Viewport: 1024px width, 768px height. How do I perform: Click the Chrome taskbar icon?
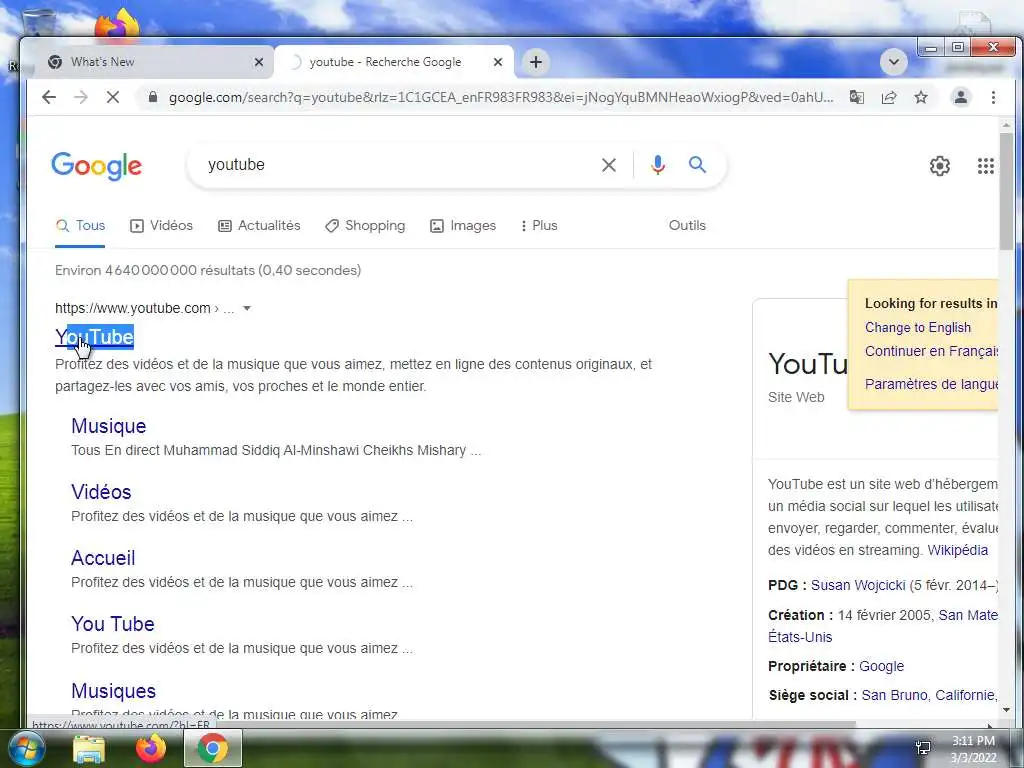[x=213, y=748]
